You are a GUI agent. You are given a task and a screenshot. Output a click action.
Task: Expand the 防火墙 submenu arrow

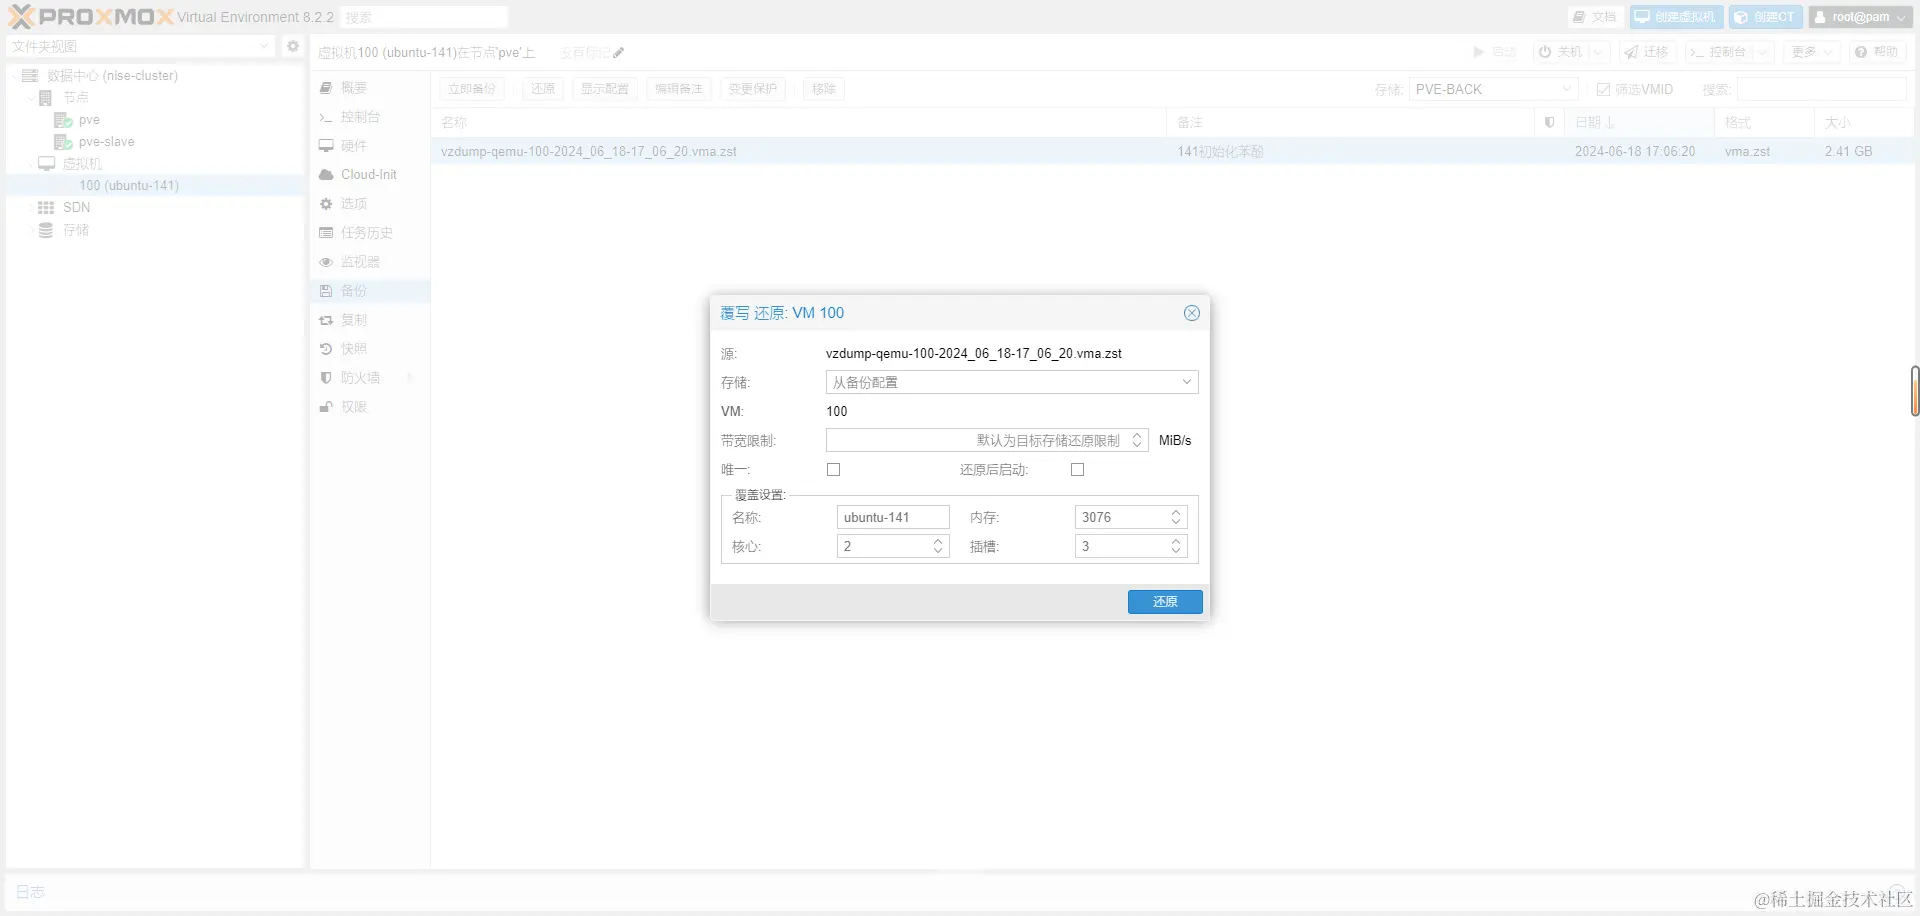[410, 378]
